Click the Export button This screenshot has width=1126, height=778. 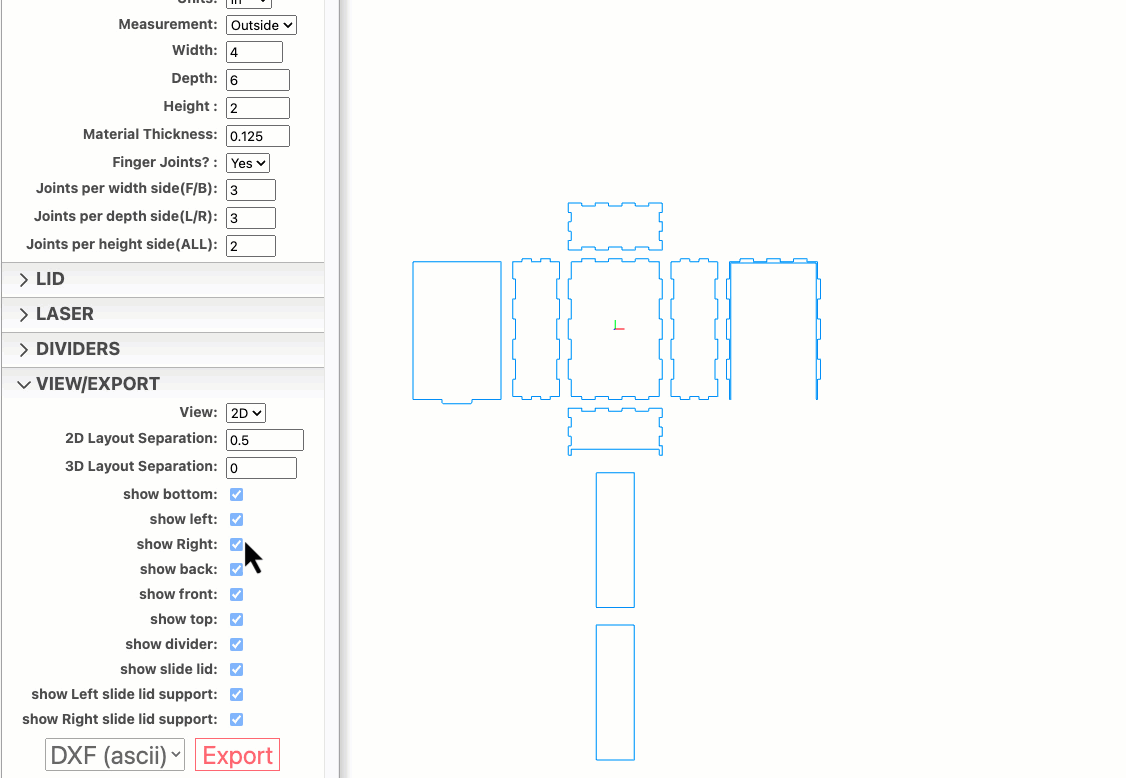[x=238, y=755]
